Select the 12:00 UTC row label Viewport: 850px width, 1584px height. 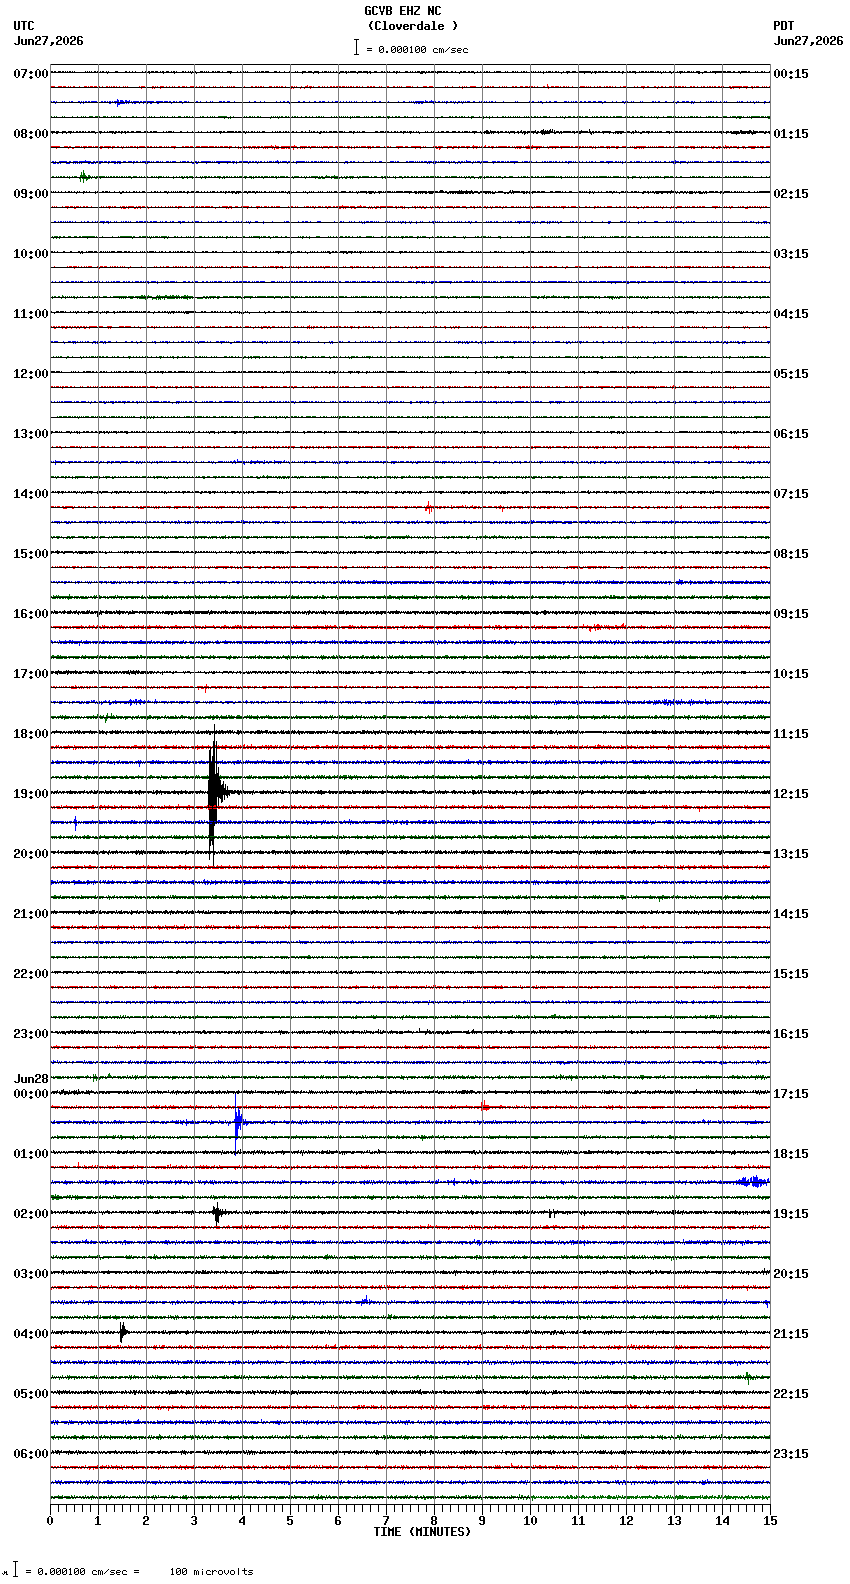tap(31, 374)
